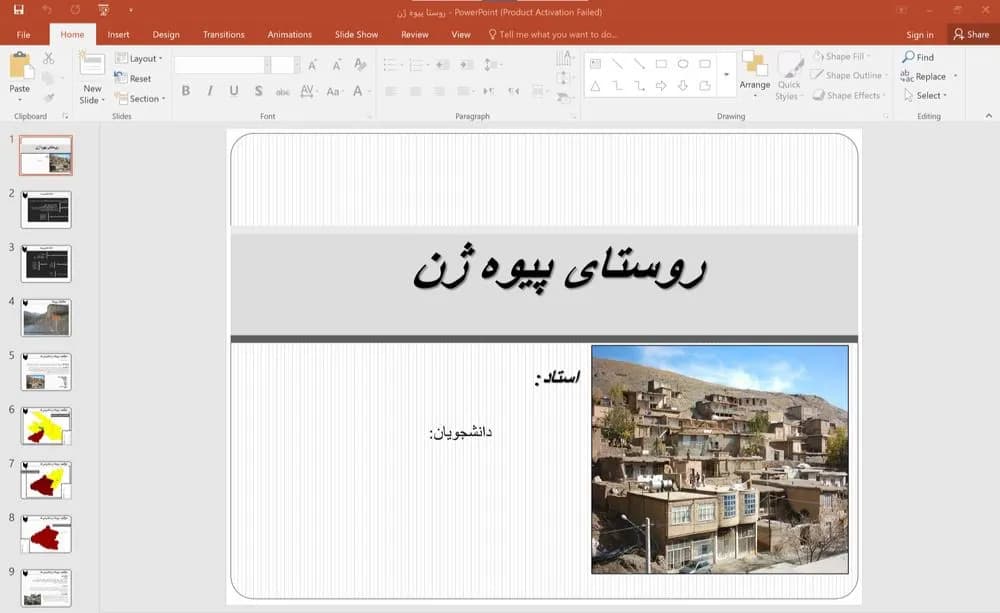1000x613 pixels.
Task: Select the Text Box shape in the gallery
Action: pos(595,64)
